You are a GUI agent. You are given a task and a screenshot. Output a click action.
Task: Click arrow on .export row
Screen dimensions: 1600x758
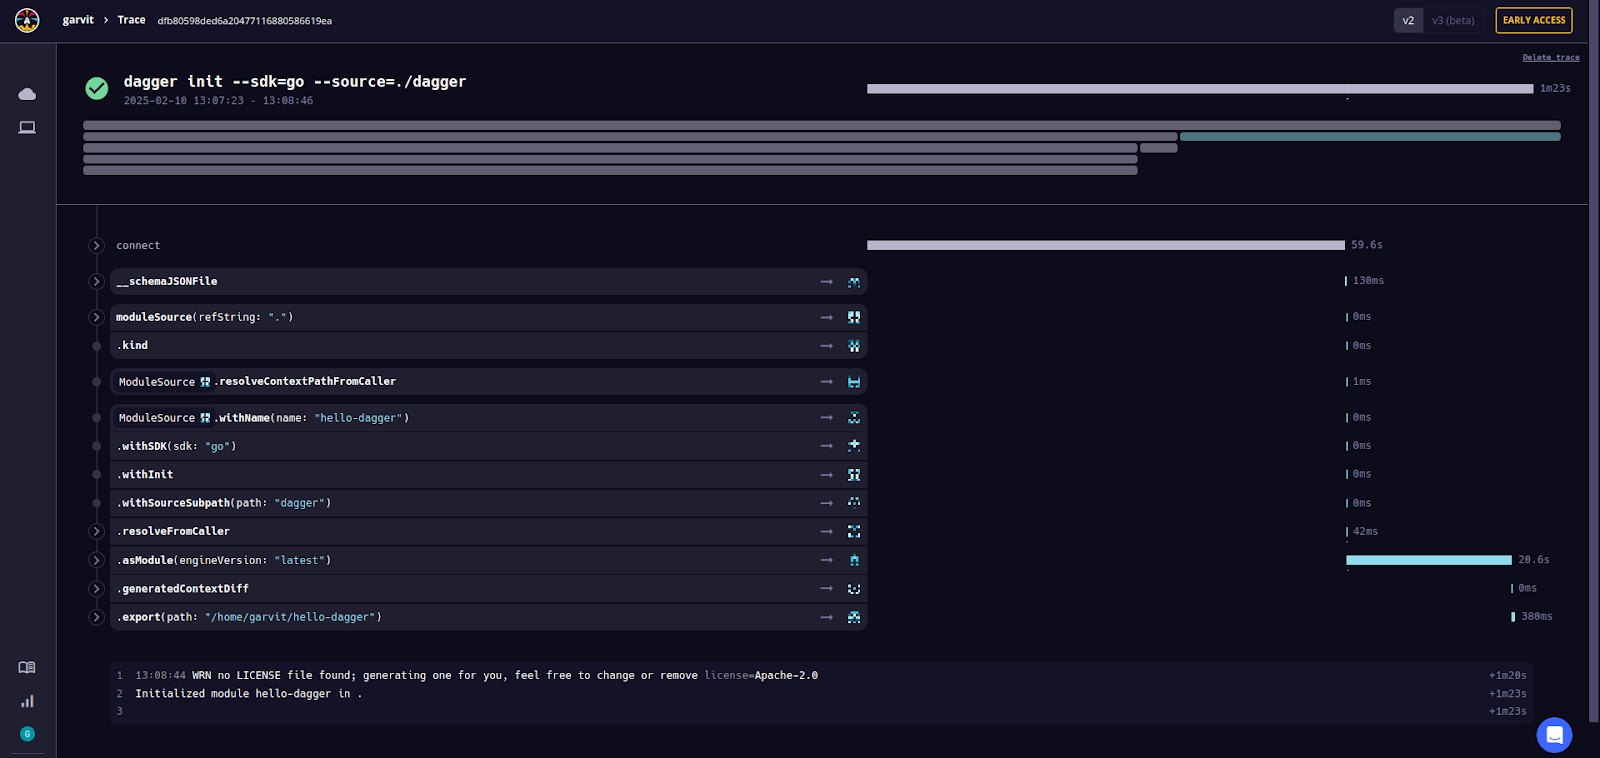[x=827, y=617]
